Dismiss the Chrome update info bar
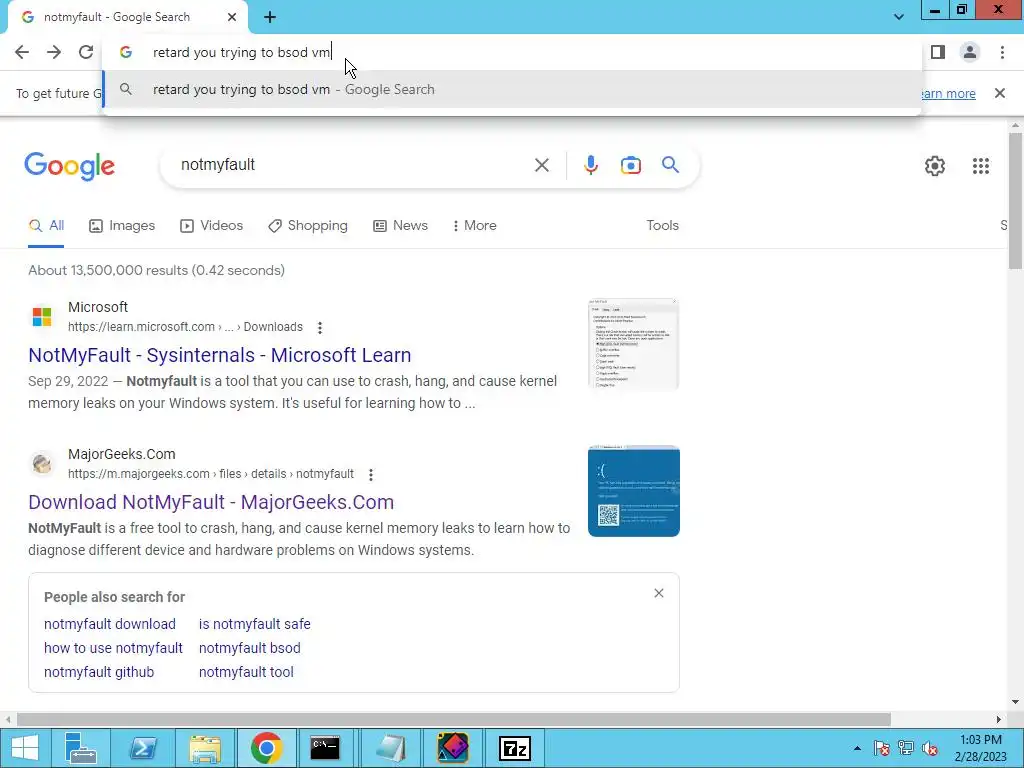 coord(1000,93)
